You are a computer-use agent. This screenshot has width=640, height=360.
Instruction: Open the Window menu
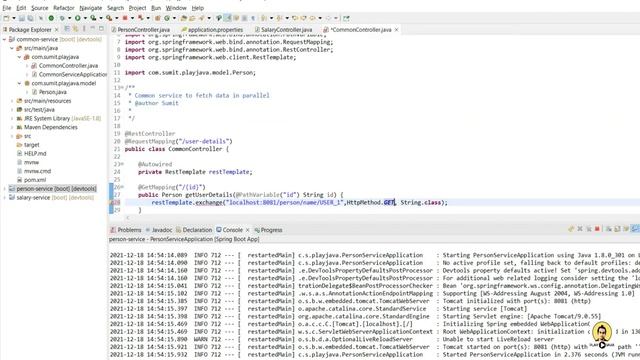pos(176,8)
